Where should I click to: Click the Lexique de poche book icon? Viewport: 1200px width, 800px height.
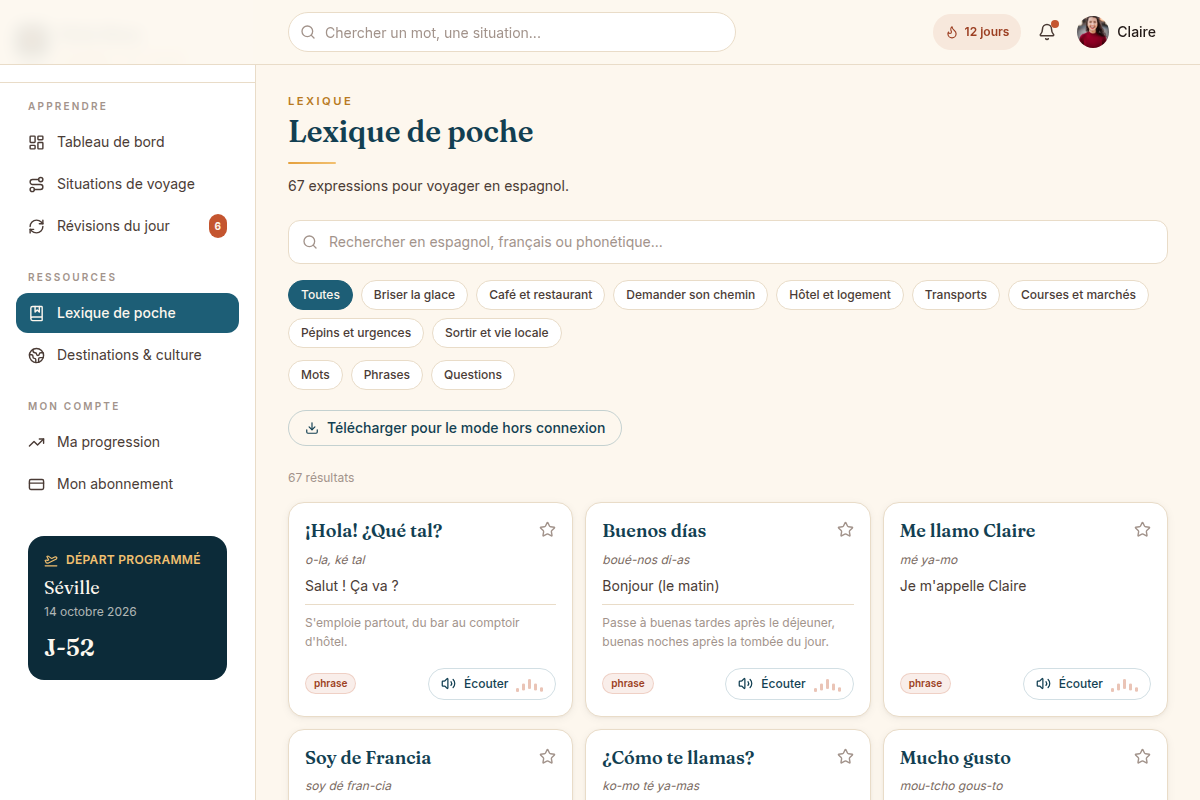(x=36, y=313)
